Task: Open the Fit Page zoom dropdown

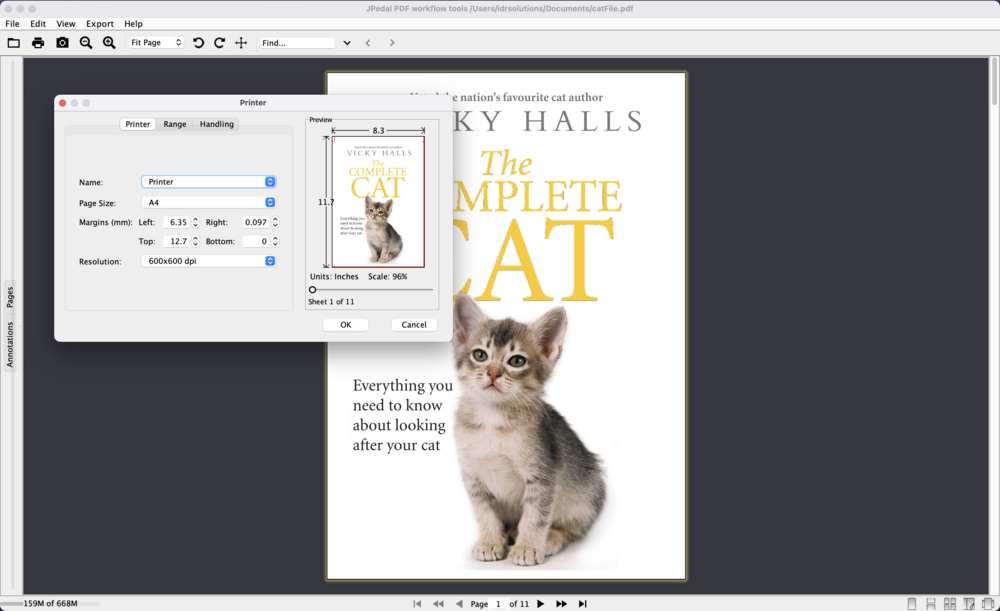Action: coord(155,43)
